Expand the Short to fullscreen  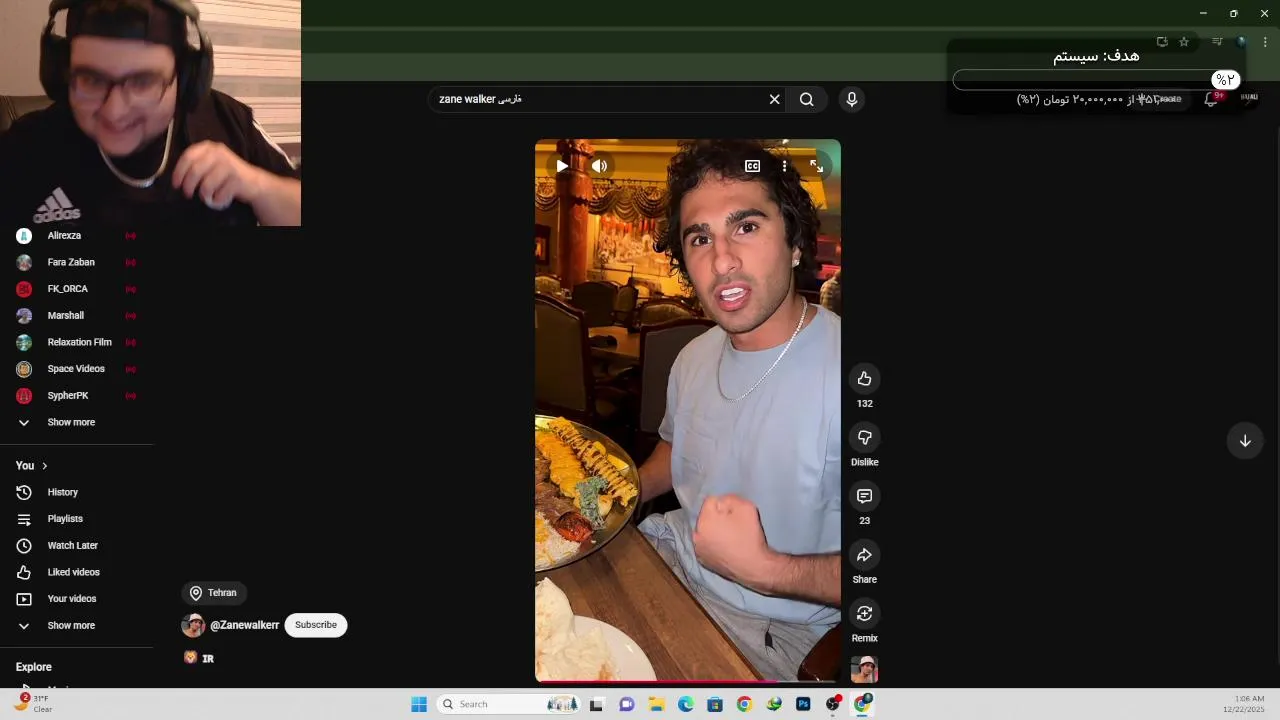pyautogui.click(x=816, y=166)
